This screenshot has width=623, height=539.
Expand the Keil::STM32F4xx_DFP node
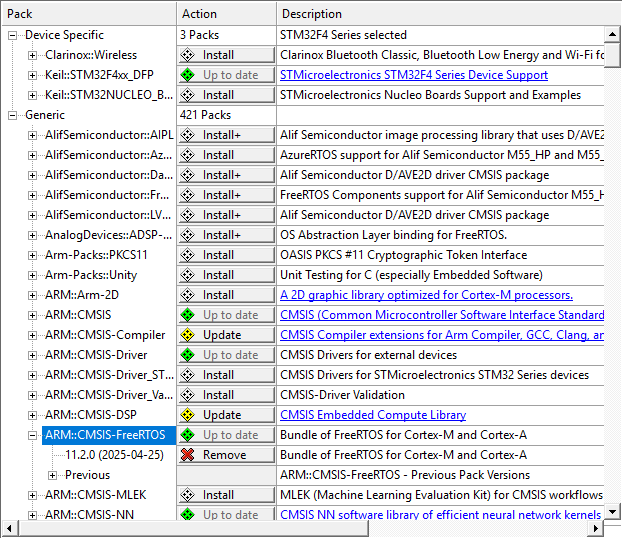pyautogui.click(x=33, y=75)
